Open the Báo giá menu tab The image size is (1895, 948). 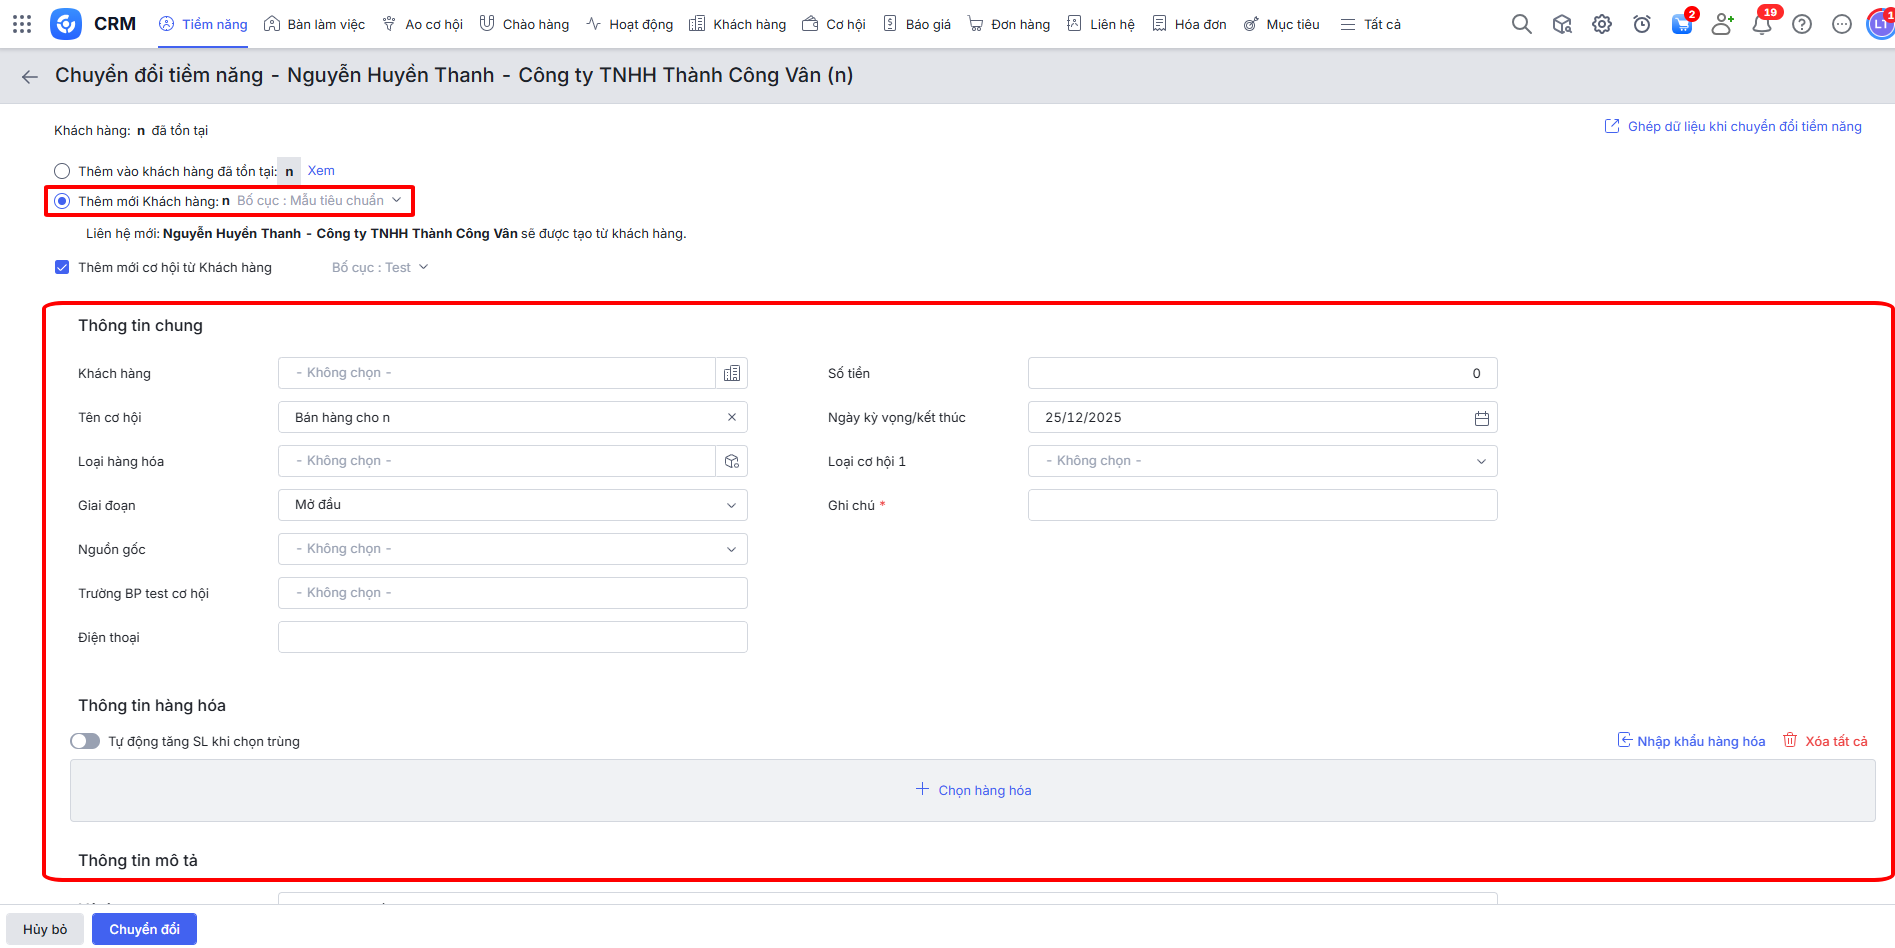tap(917, 24)
